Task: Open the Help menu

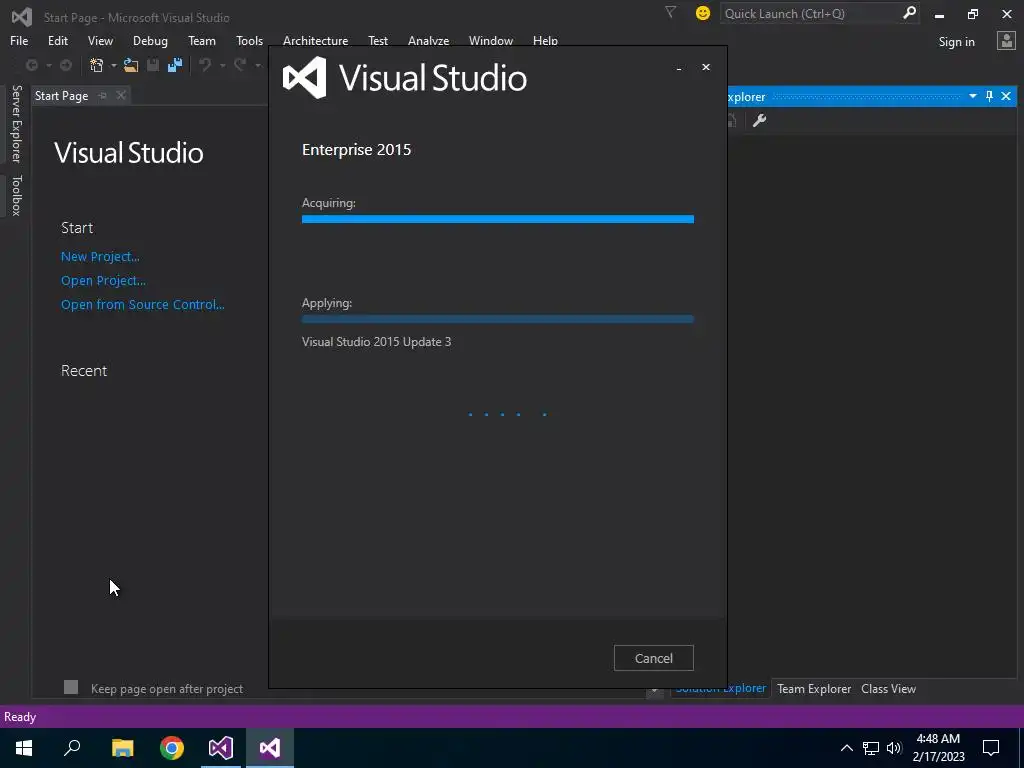Action: tap(545, 40)
